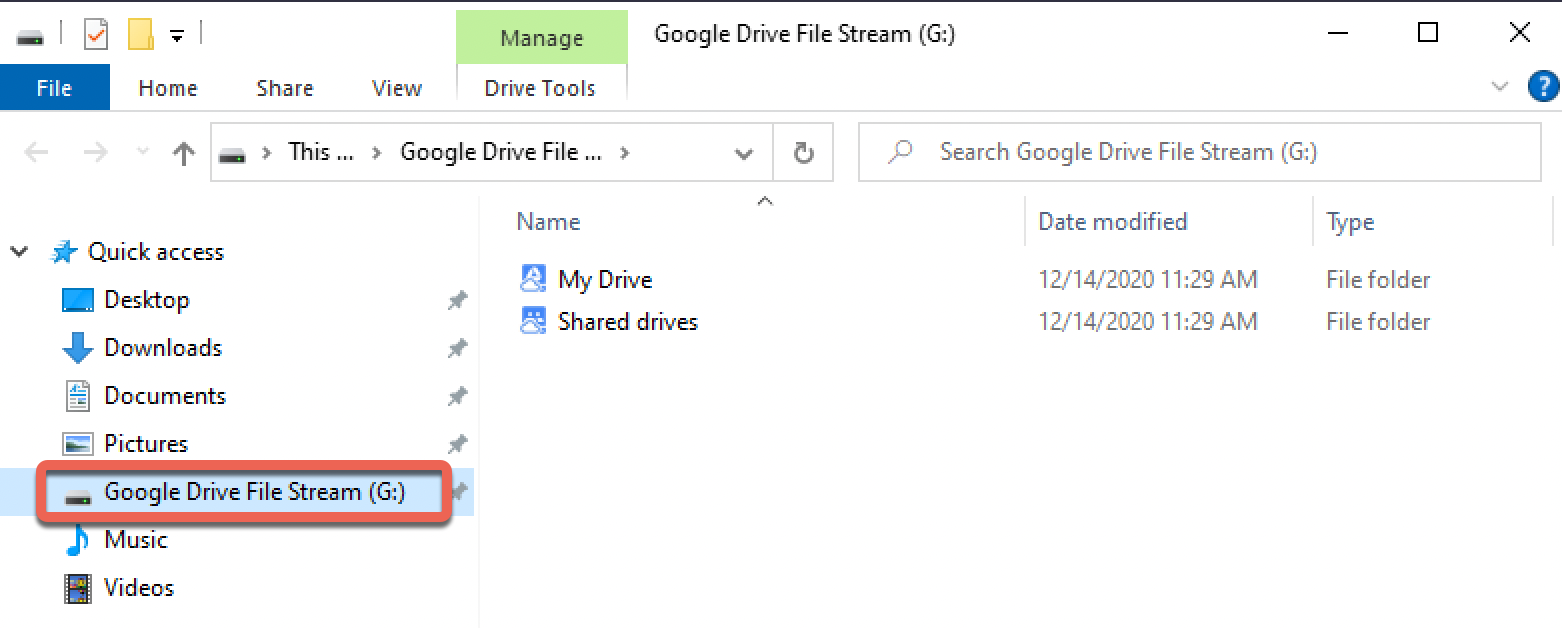Click the Desktop icon in sidebar

[x=77, y=300]
